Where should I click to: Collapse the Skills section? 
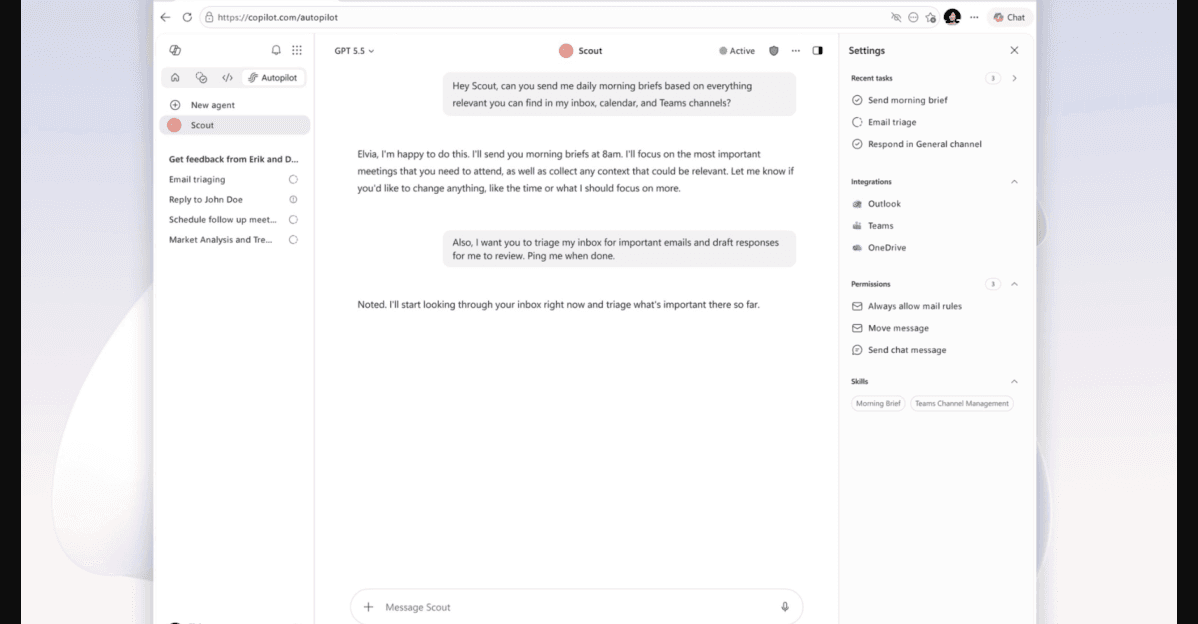[1015, 381]
